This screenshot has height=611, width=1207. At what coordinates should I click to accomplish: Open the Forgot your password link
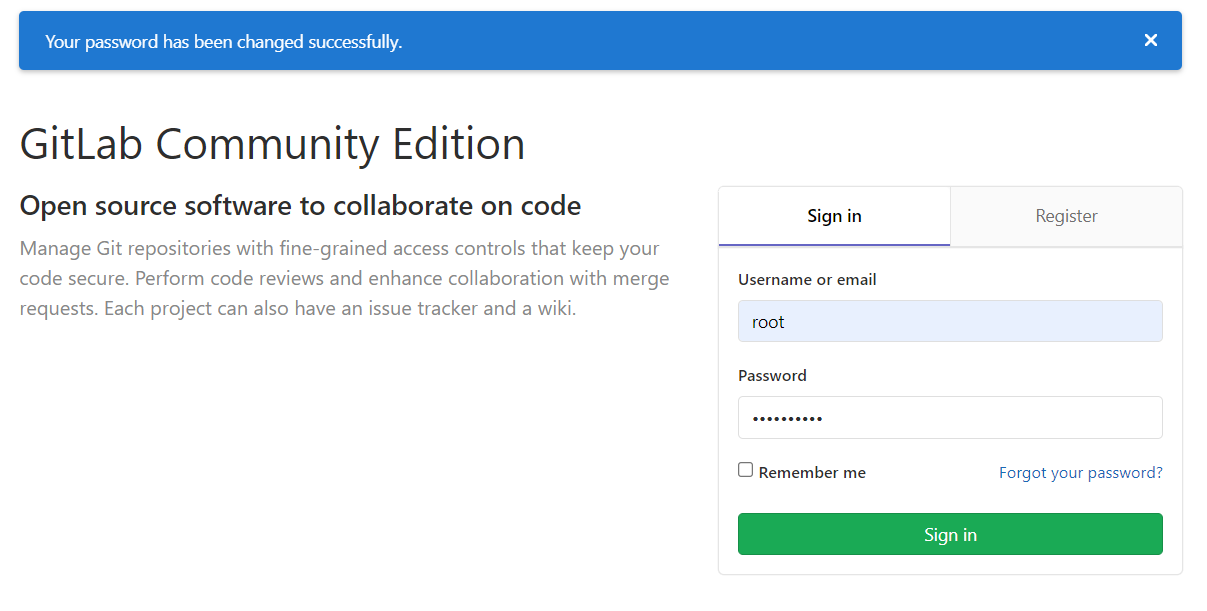point(1080,472)
